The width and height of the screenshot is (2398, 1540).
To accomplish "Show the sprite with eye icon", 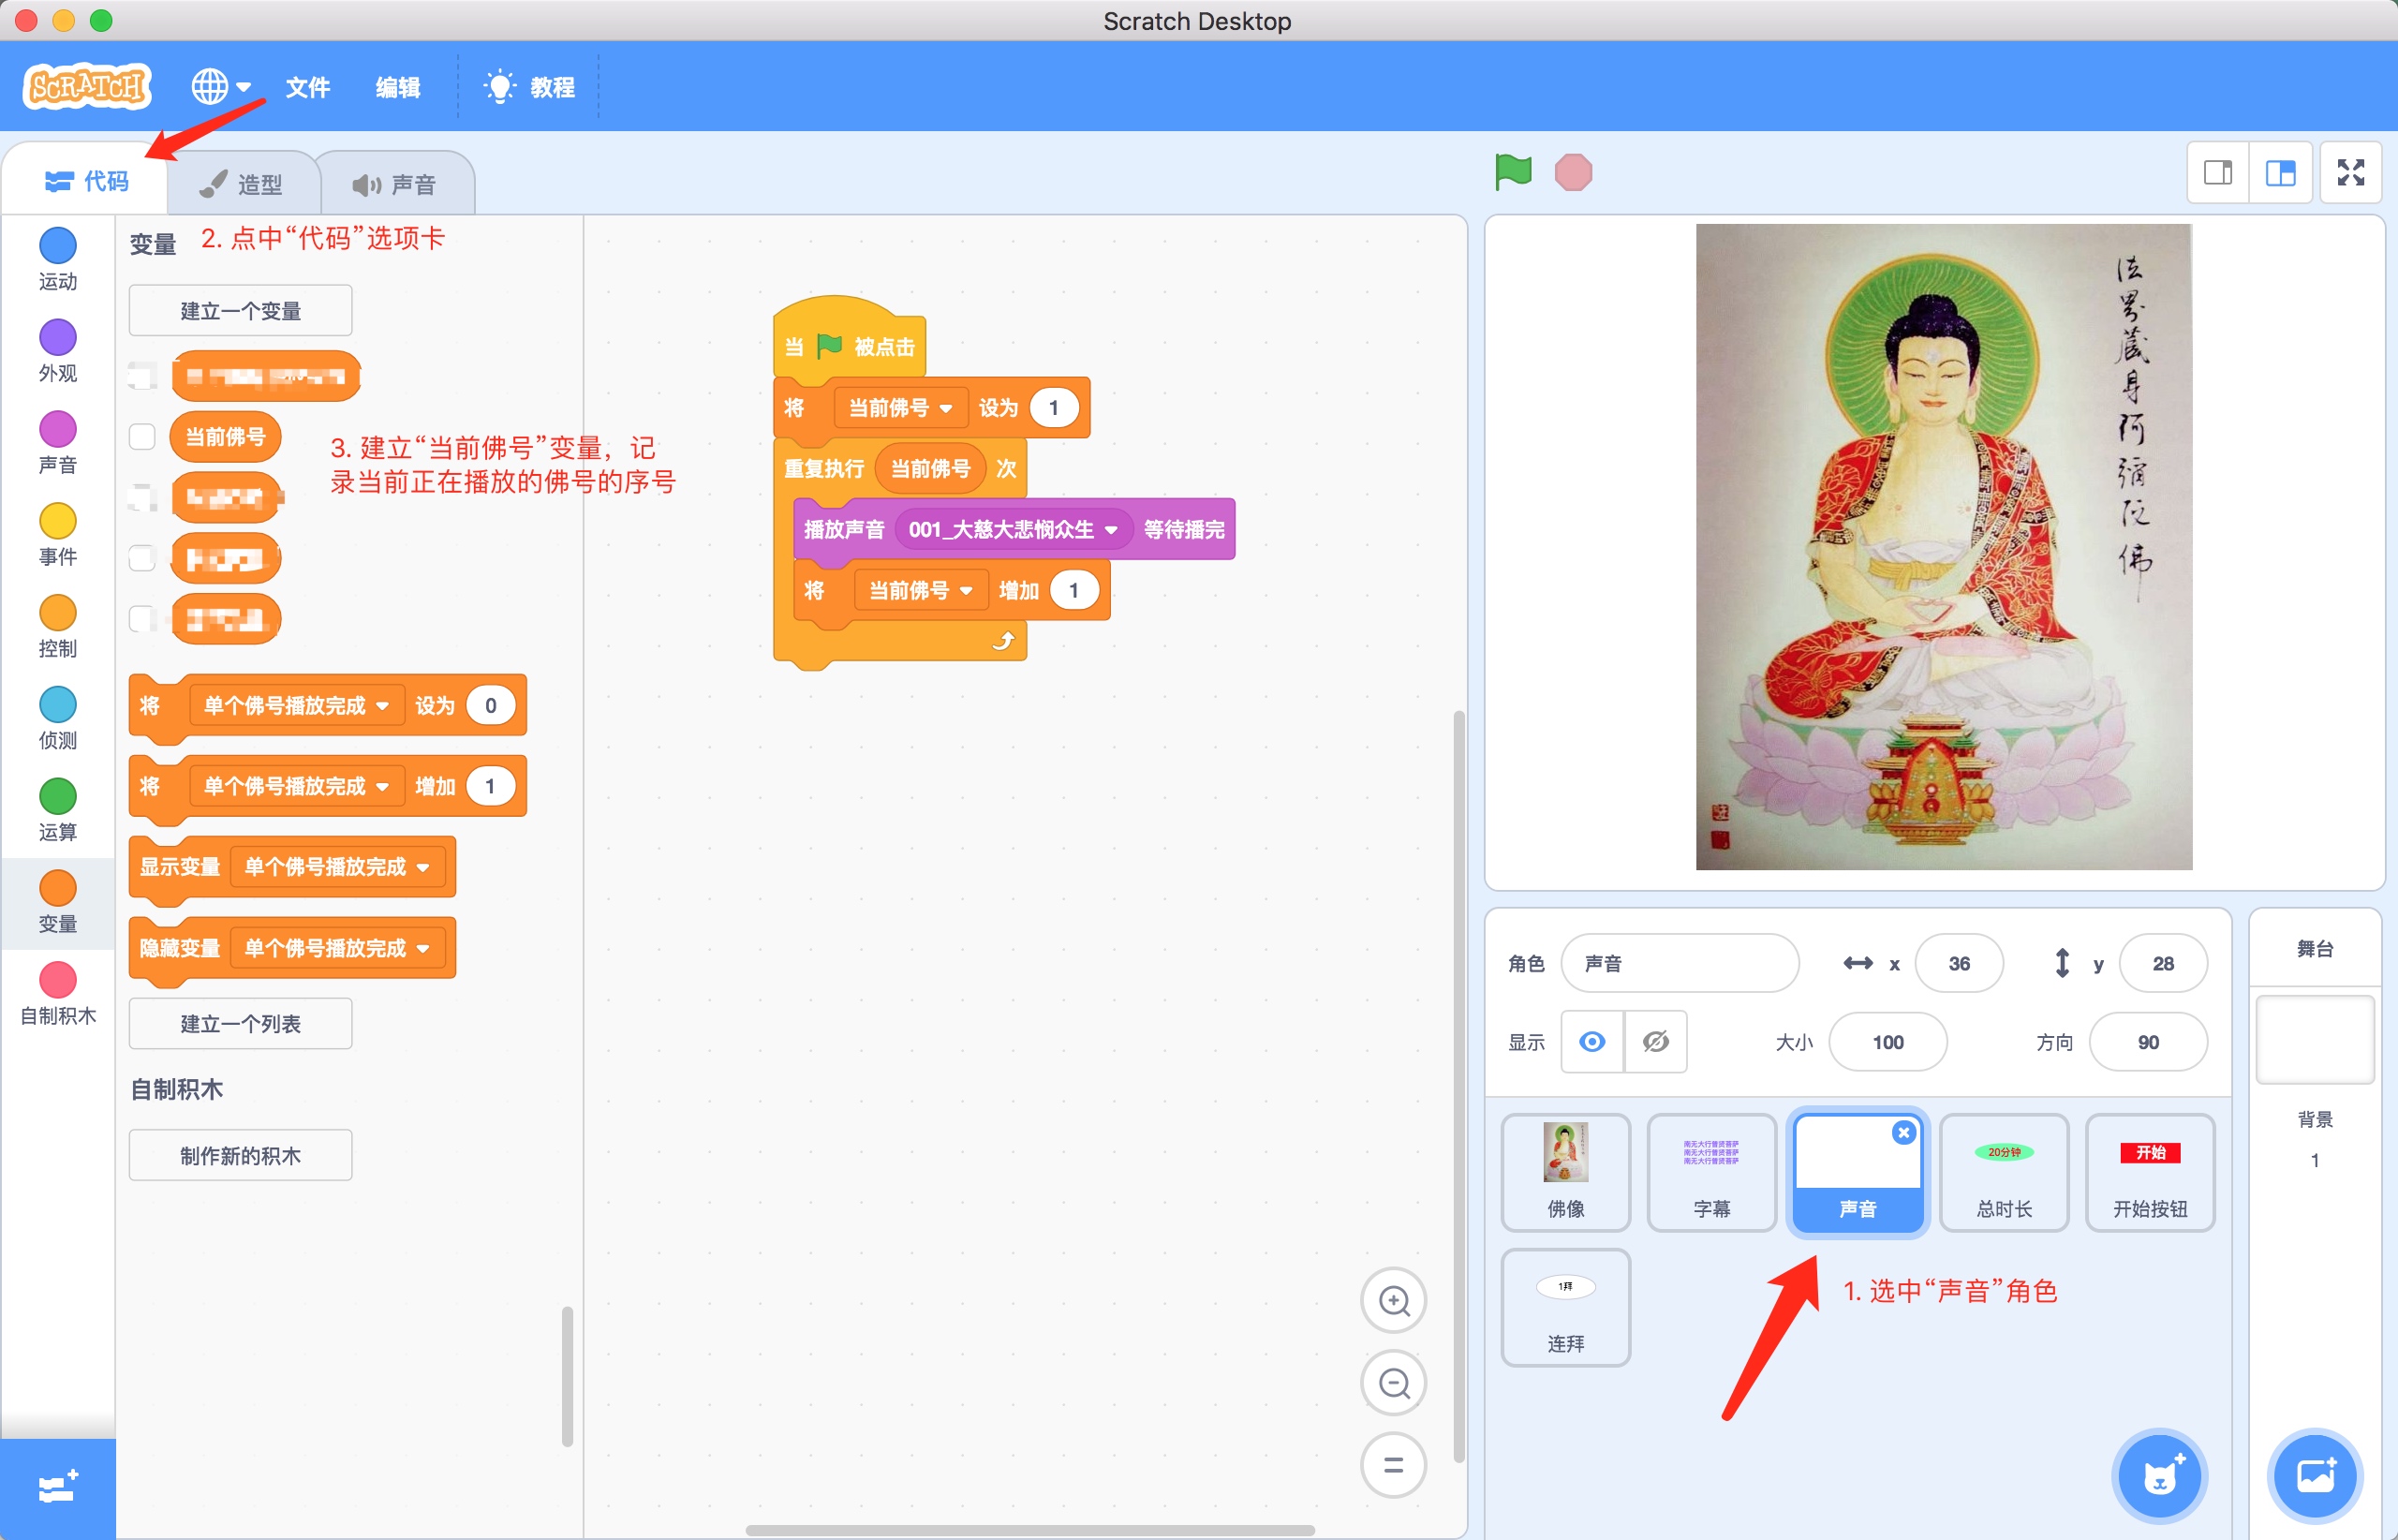I will point(1593,1042).
